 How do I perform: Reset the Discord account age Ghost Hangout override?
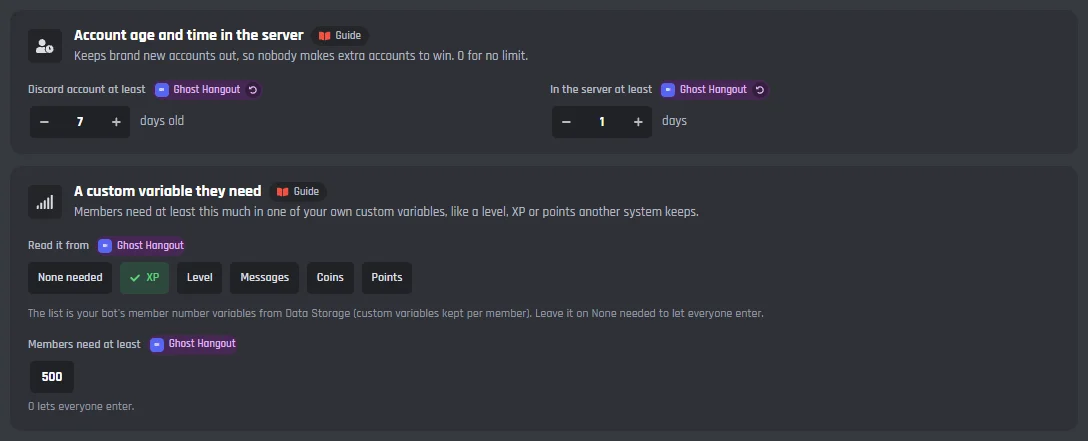(253, 89)
